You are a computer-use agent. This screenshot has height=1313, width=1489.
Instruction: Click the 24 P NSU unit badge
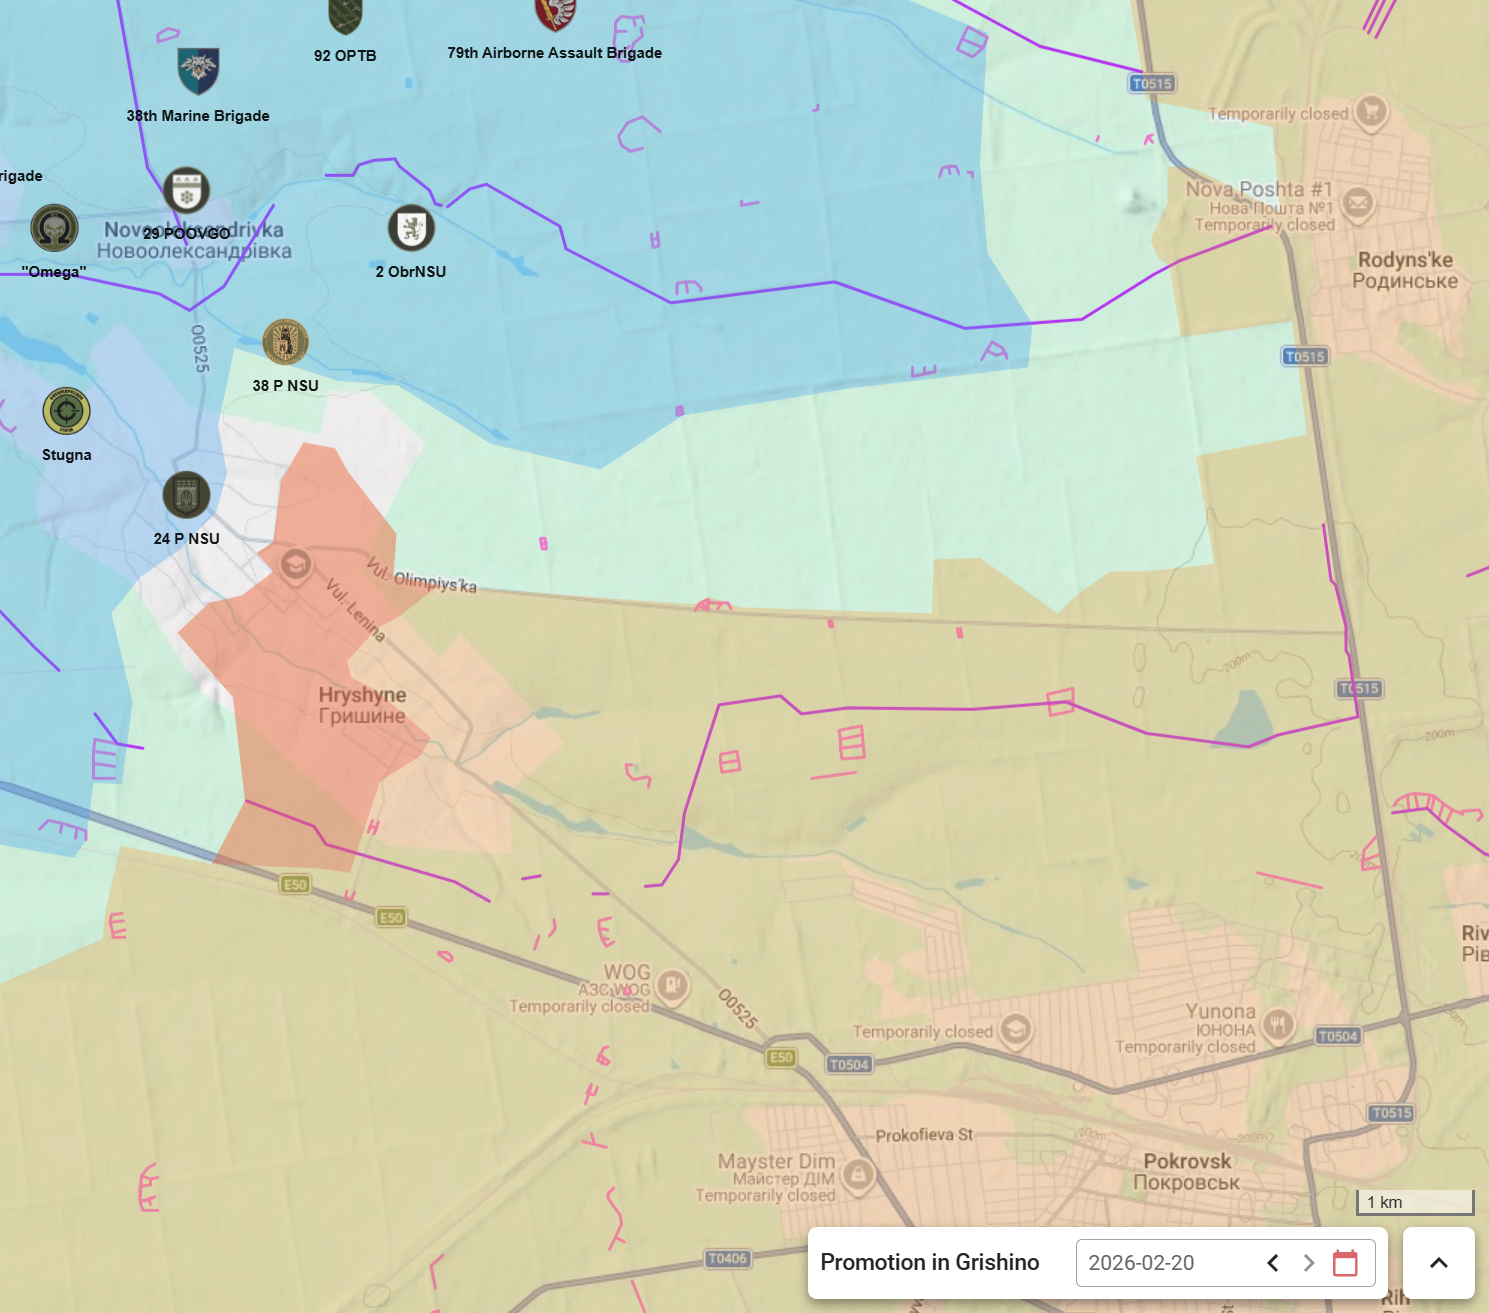186,495
